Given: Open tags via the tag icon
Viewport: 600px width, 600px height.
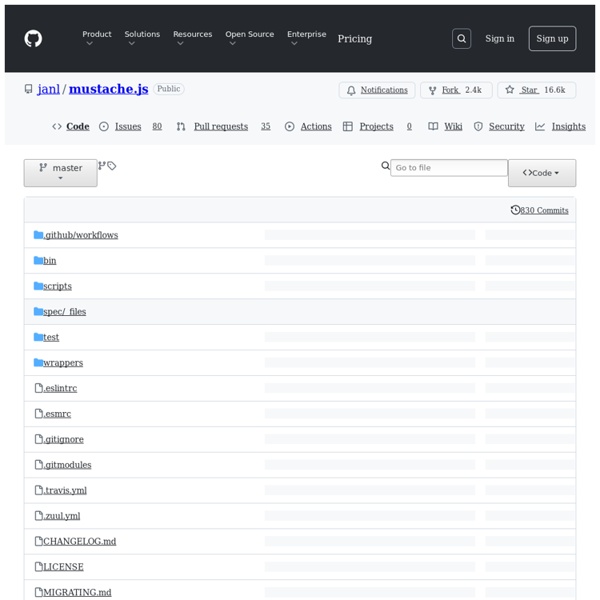Looking at the screenshot, I should click(x=111, y=166).
